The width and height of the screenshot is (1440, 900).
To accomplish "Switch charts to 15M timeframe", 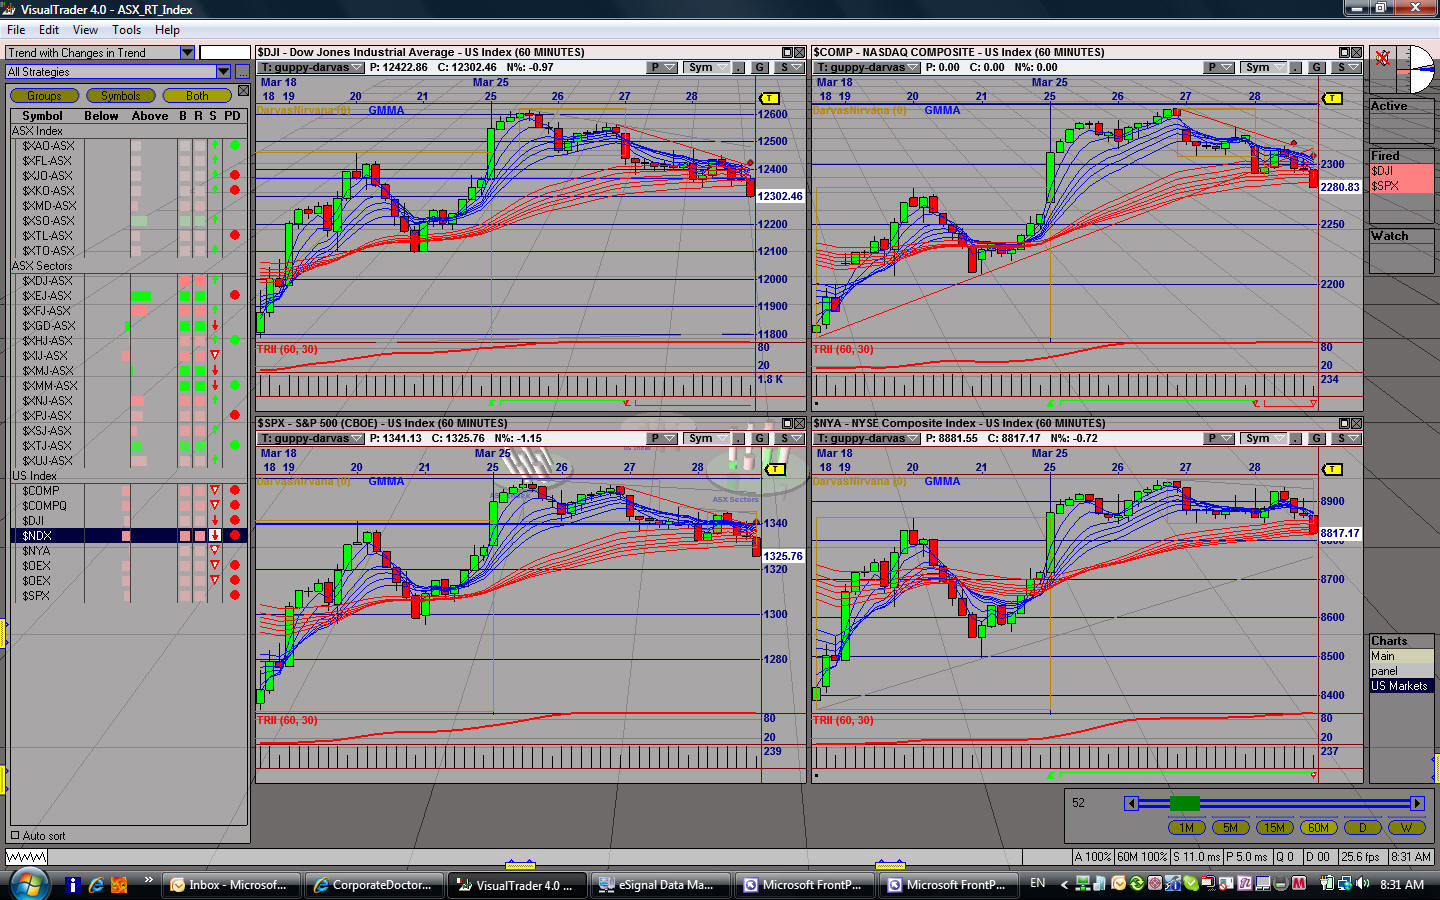I will tap(1274, 828).
